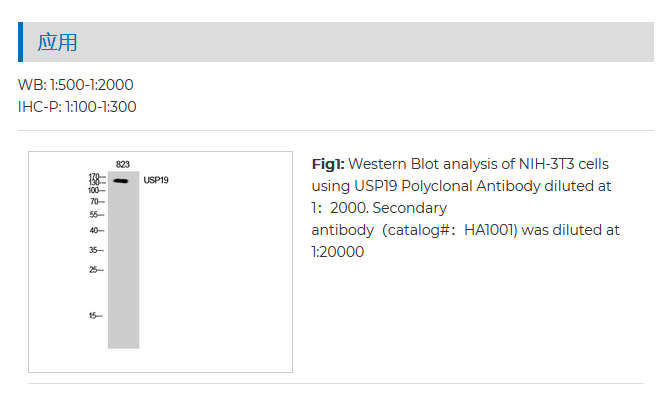Click the 170 kDa marker label
This screenshot has width=671, height=398.
tap(94, 175)
